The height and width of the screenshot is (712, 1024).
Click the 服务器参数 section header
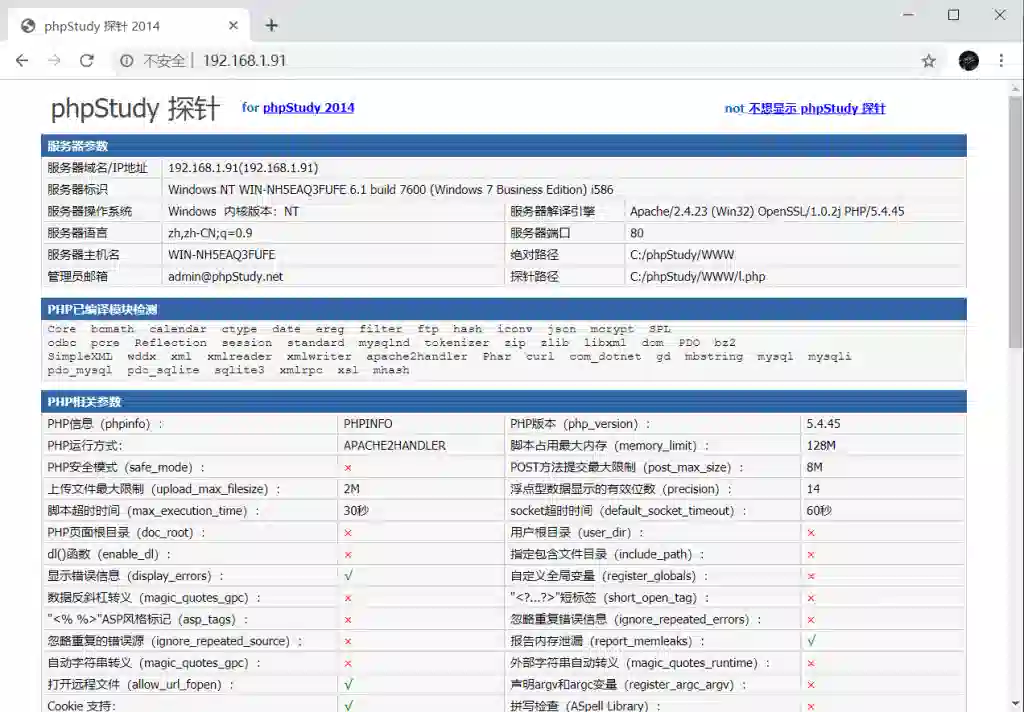(504, 146)
